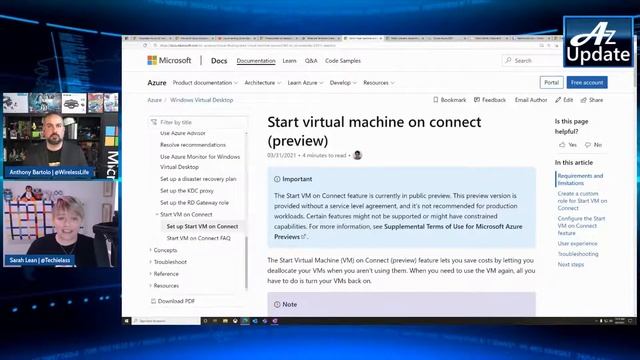Jump to Requirements and limitations
Screen dimensions: 640x360
(580, 179)
